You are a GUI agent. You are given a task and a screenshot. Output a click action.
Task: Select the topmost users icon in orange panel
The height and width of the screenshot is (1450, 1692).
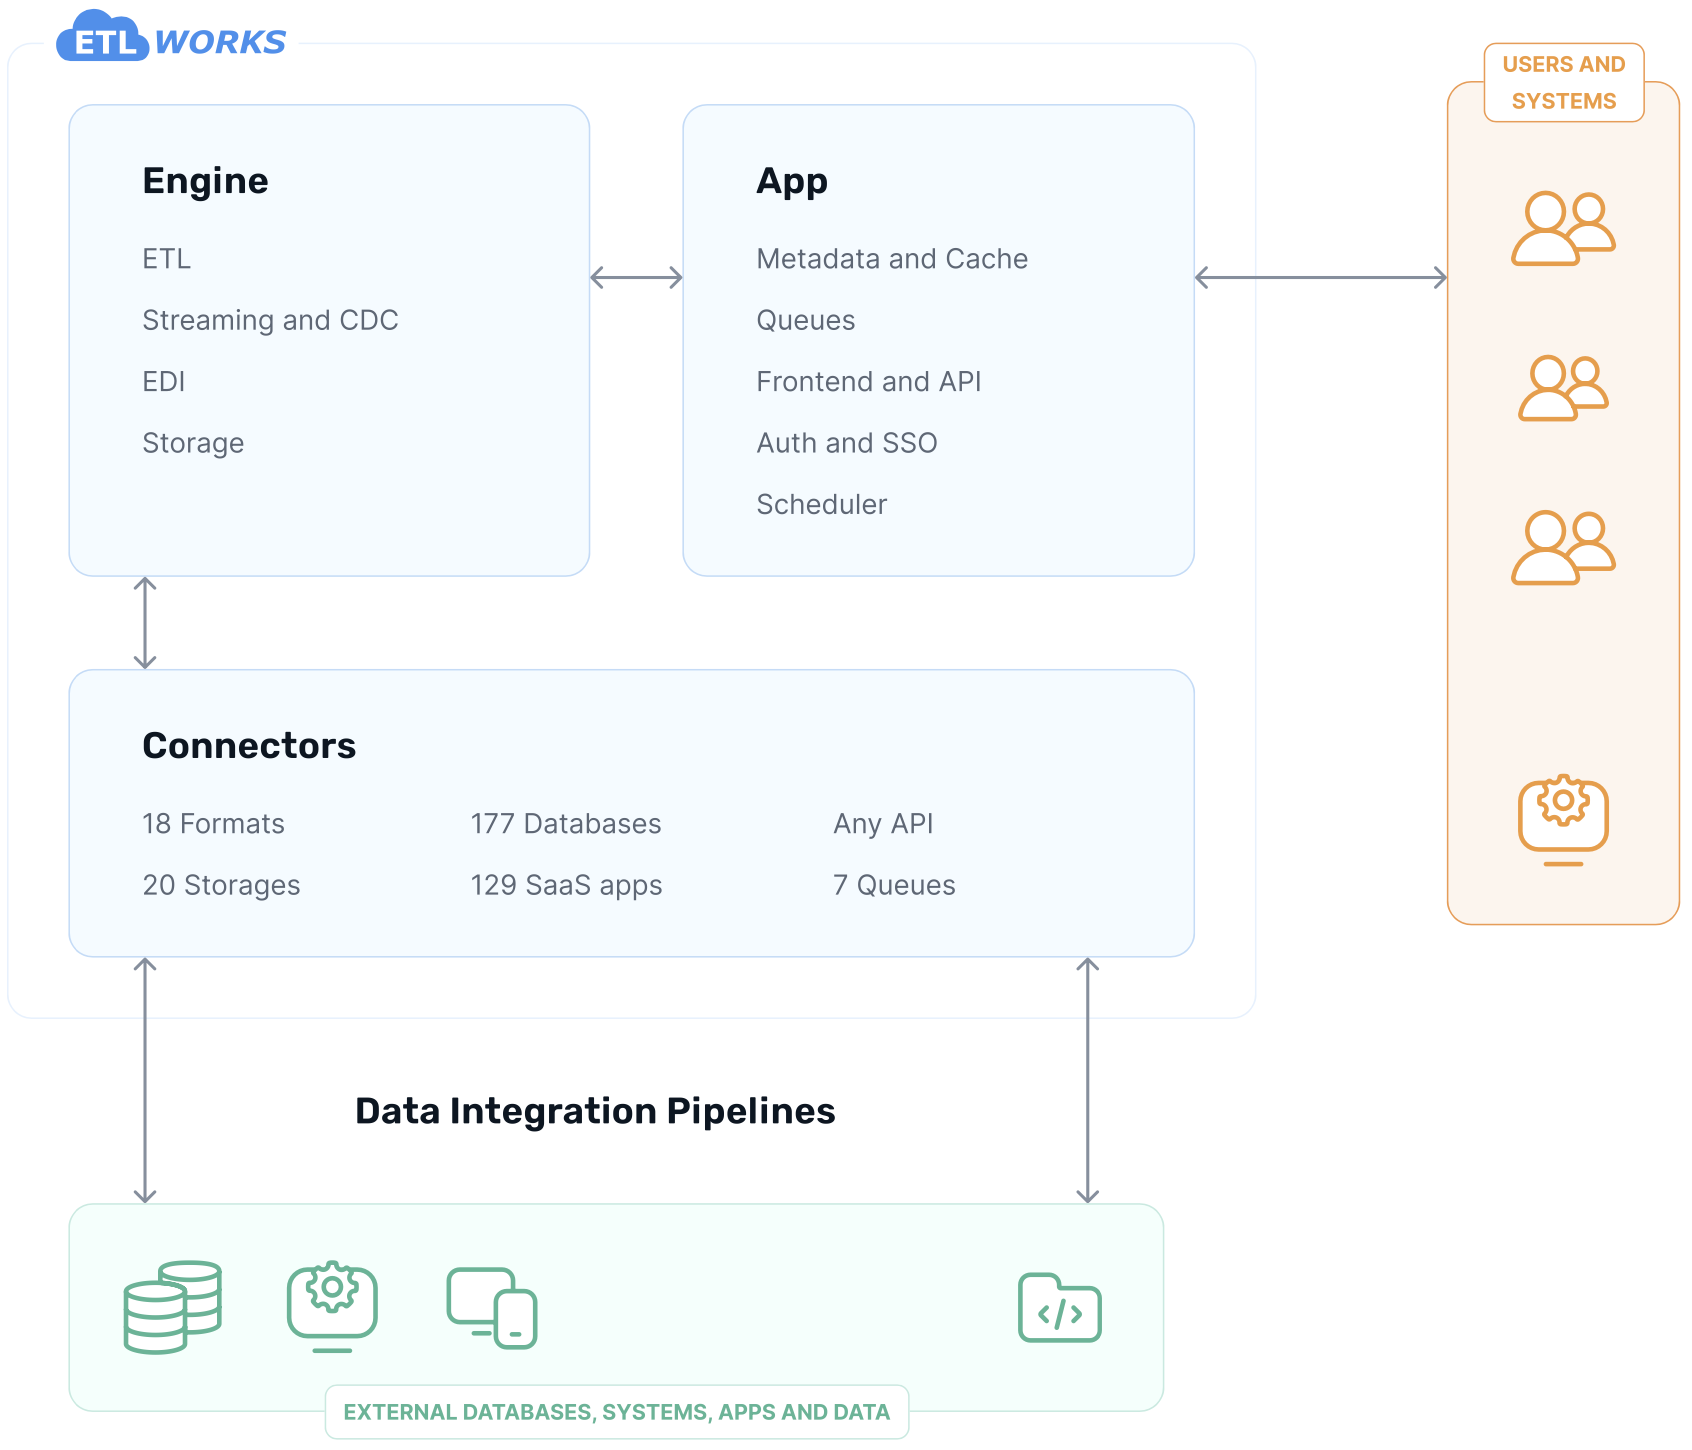point(1564,227)
